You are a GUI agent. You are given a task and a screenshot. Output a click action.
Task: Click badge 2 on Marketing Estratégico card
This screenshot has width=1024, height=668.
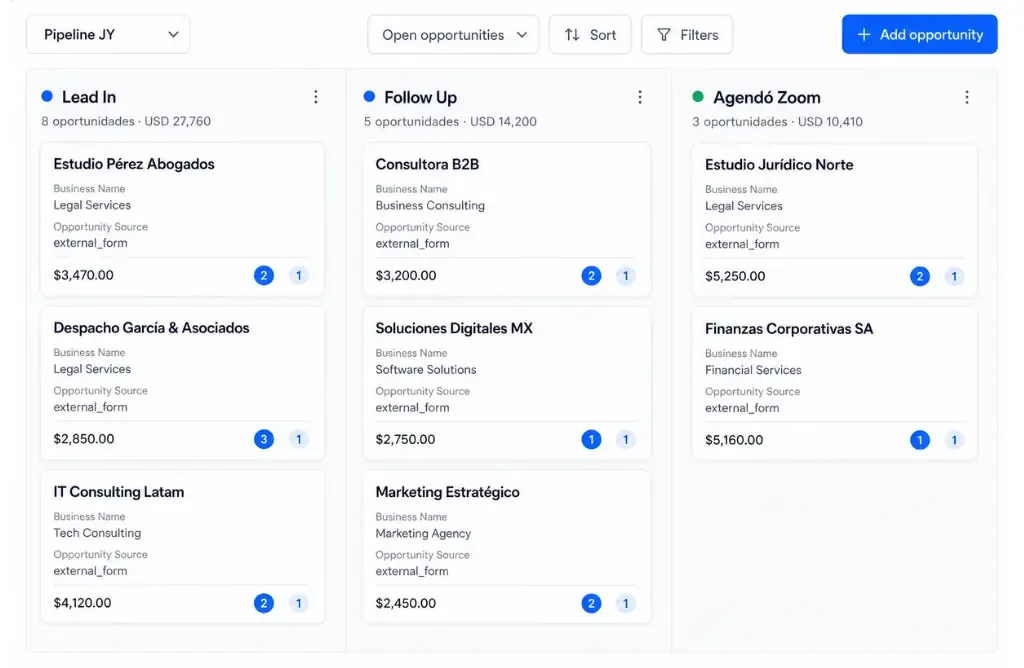click(591, 604)
